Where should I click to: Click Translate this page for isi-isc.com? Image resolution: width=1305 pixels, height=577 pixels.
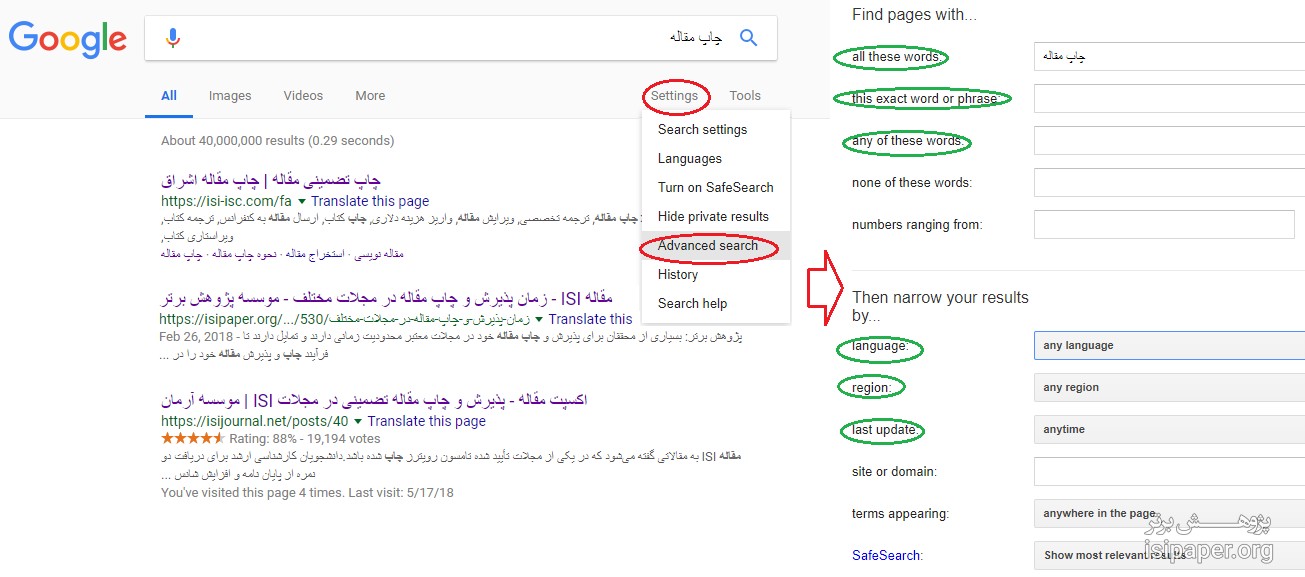(370, 201)
